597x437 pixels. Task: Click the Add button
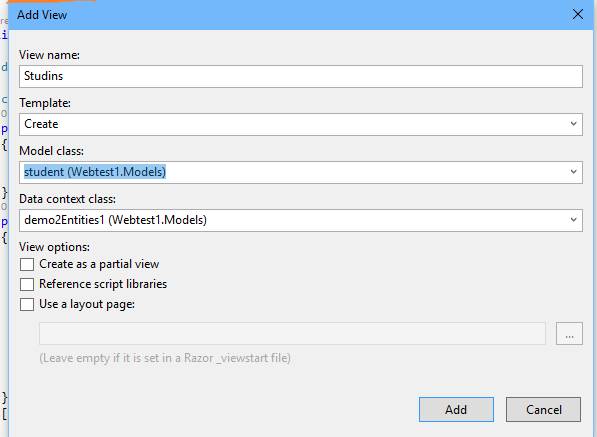tap(456, 410)
